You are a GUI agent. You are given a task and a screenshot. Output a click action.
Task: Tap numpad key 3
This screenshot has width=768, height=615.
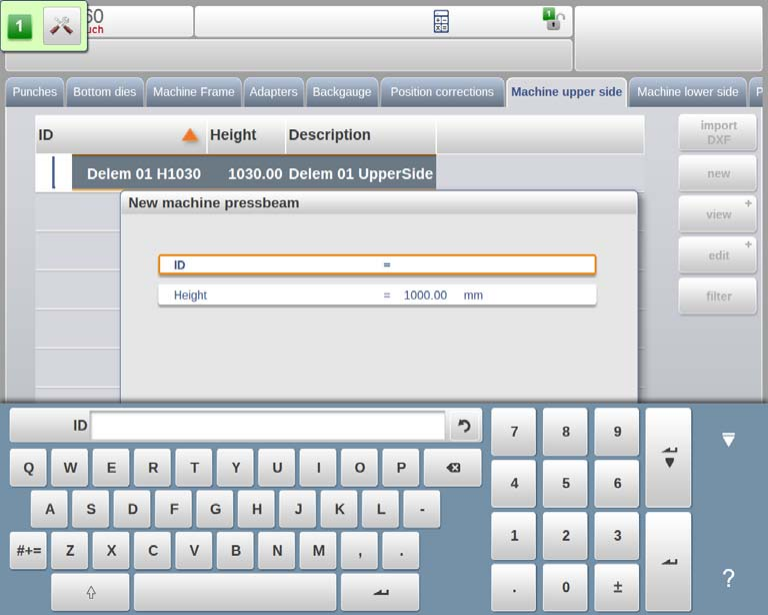point(617,536)
